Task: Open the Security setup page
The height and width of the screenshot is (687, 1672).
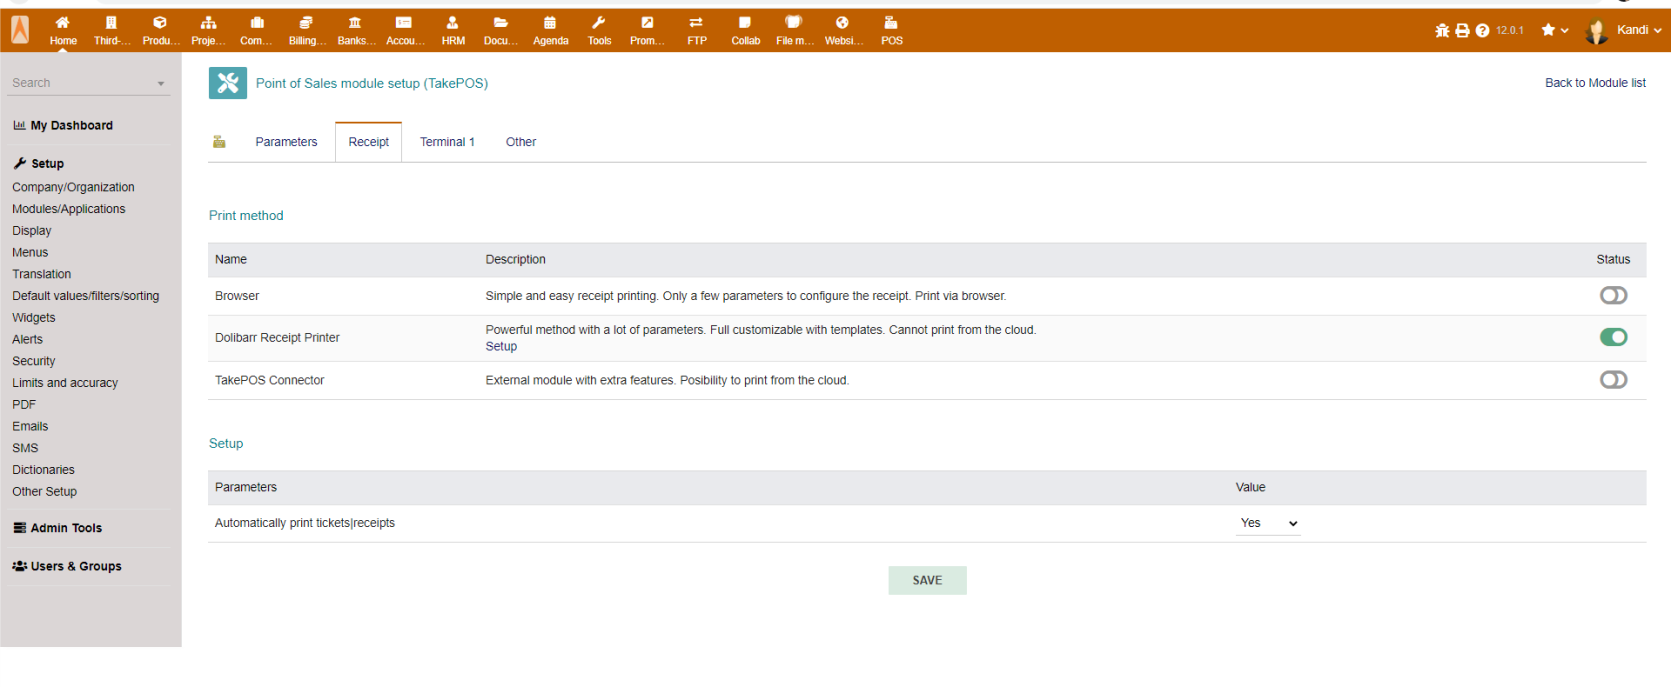Action: [34, 361]
